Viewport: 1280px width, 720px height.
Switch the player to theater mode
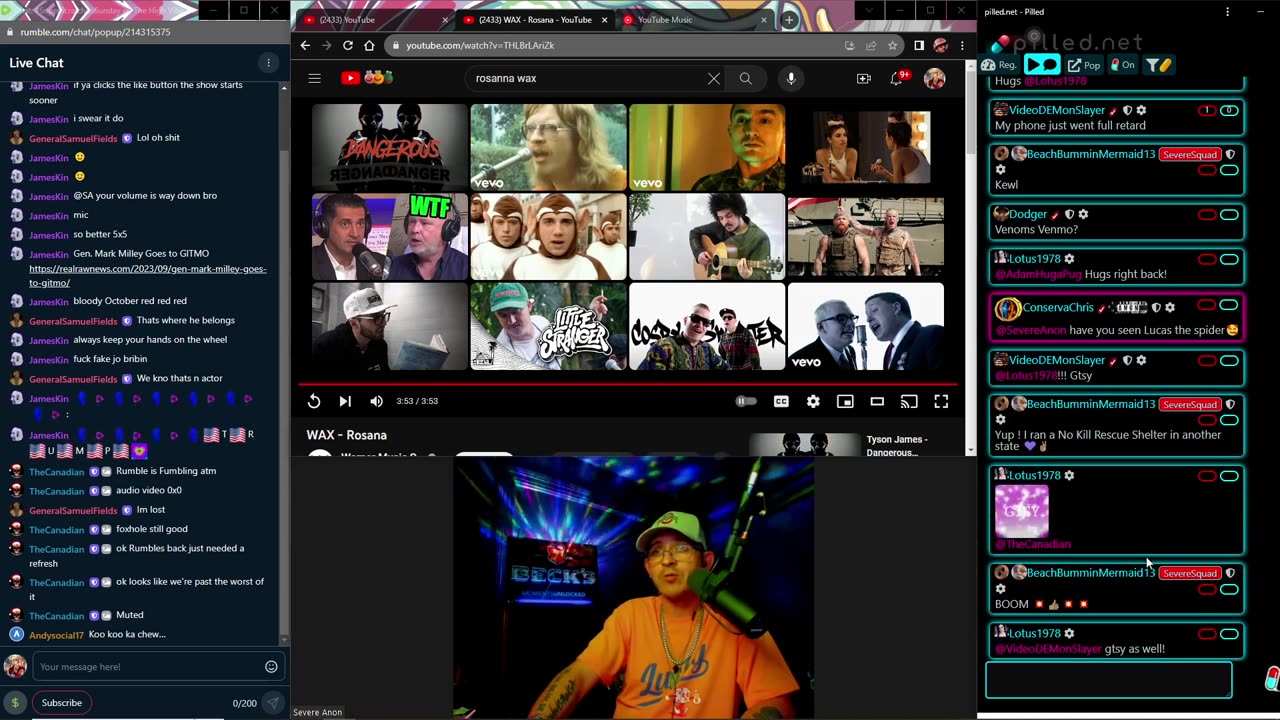tap(877, 401)
